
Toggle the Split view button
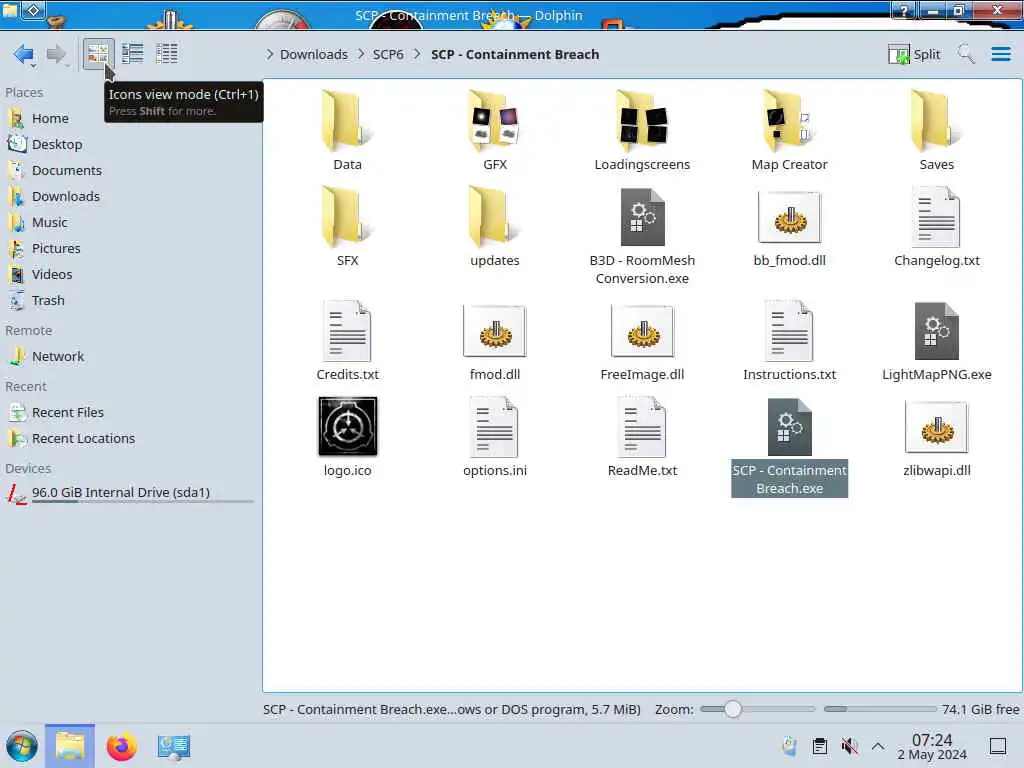[x=914, y=54]
